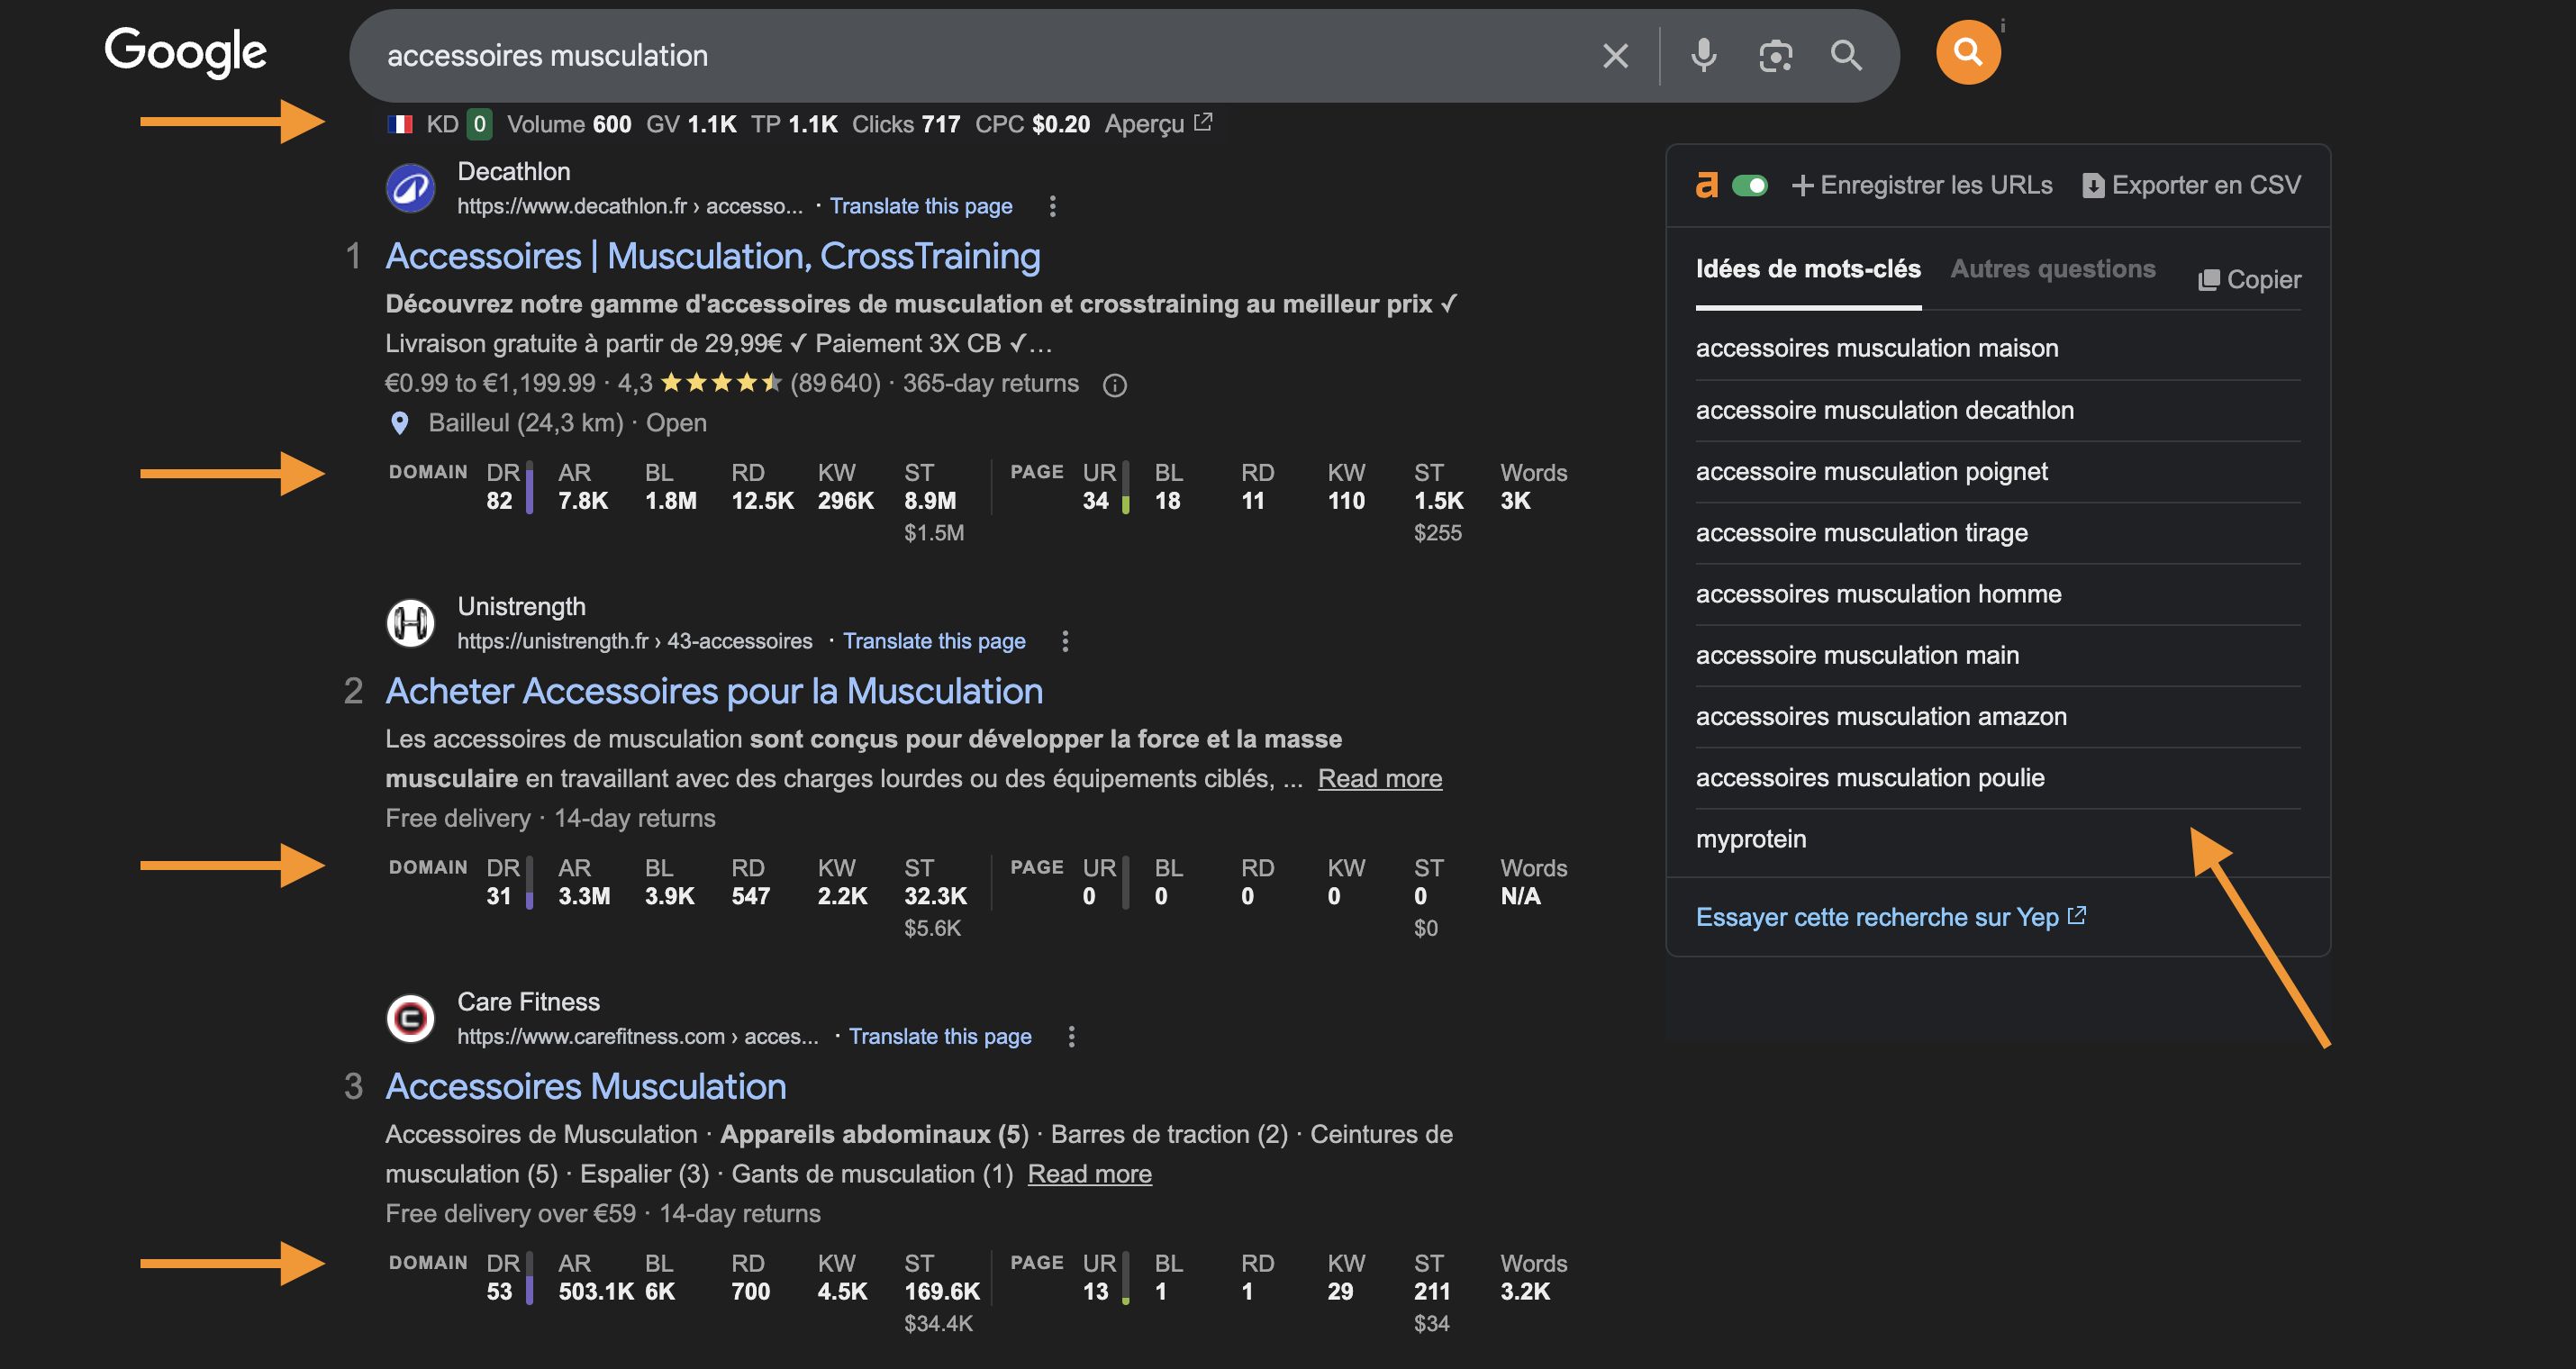Open the three-dot menu on Decathlon result

coord(1052,206)
